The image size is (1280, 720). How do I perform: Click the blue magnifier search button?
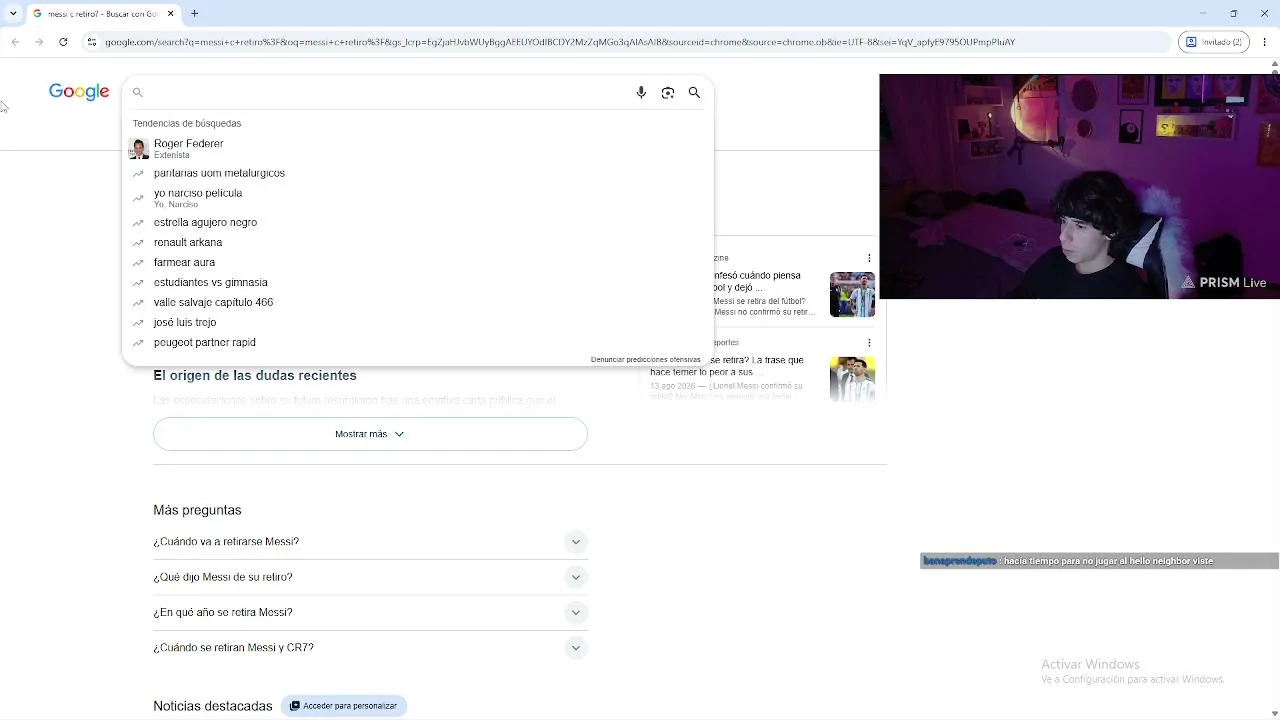coord(694,92)
